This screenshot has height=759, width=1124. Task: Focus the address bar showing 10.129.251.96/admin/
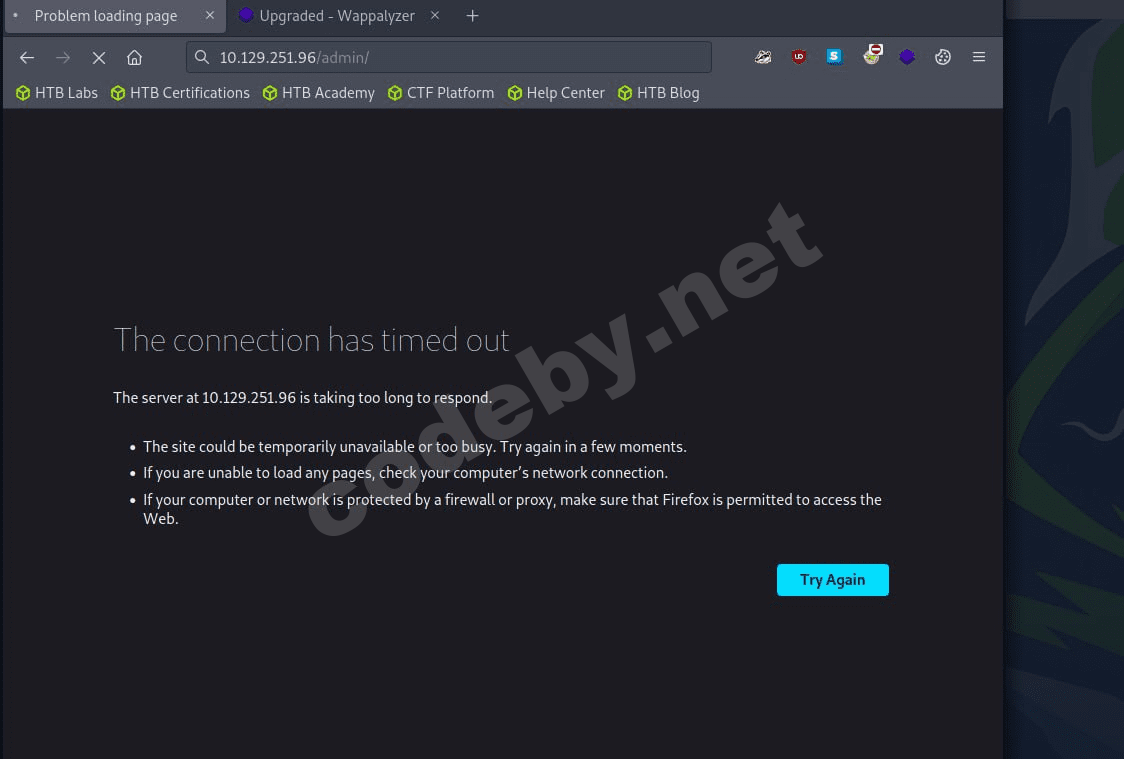click(449, 57)
